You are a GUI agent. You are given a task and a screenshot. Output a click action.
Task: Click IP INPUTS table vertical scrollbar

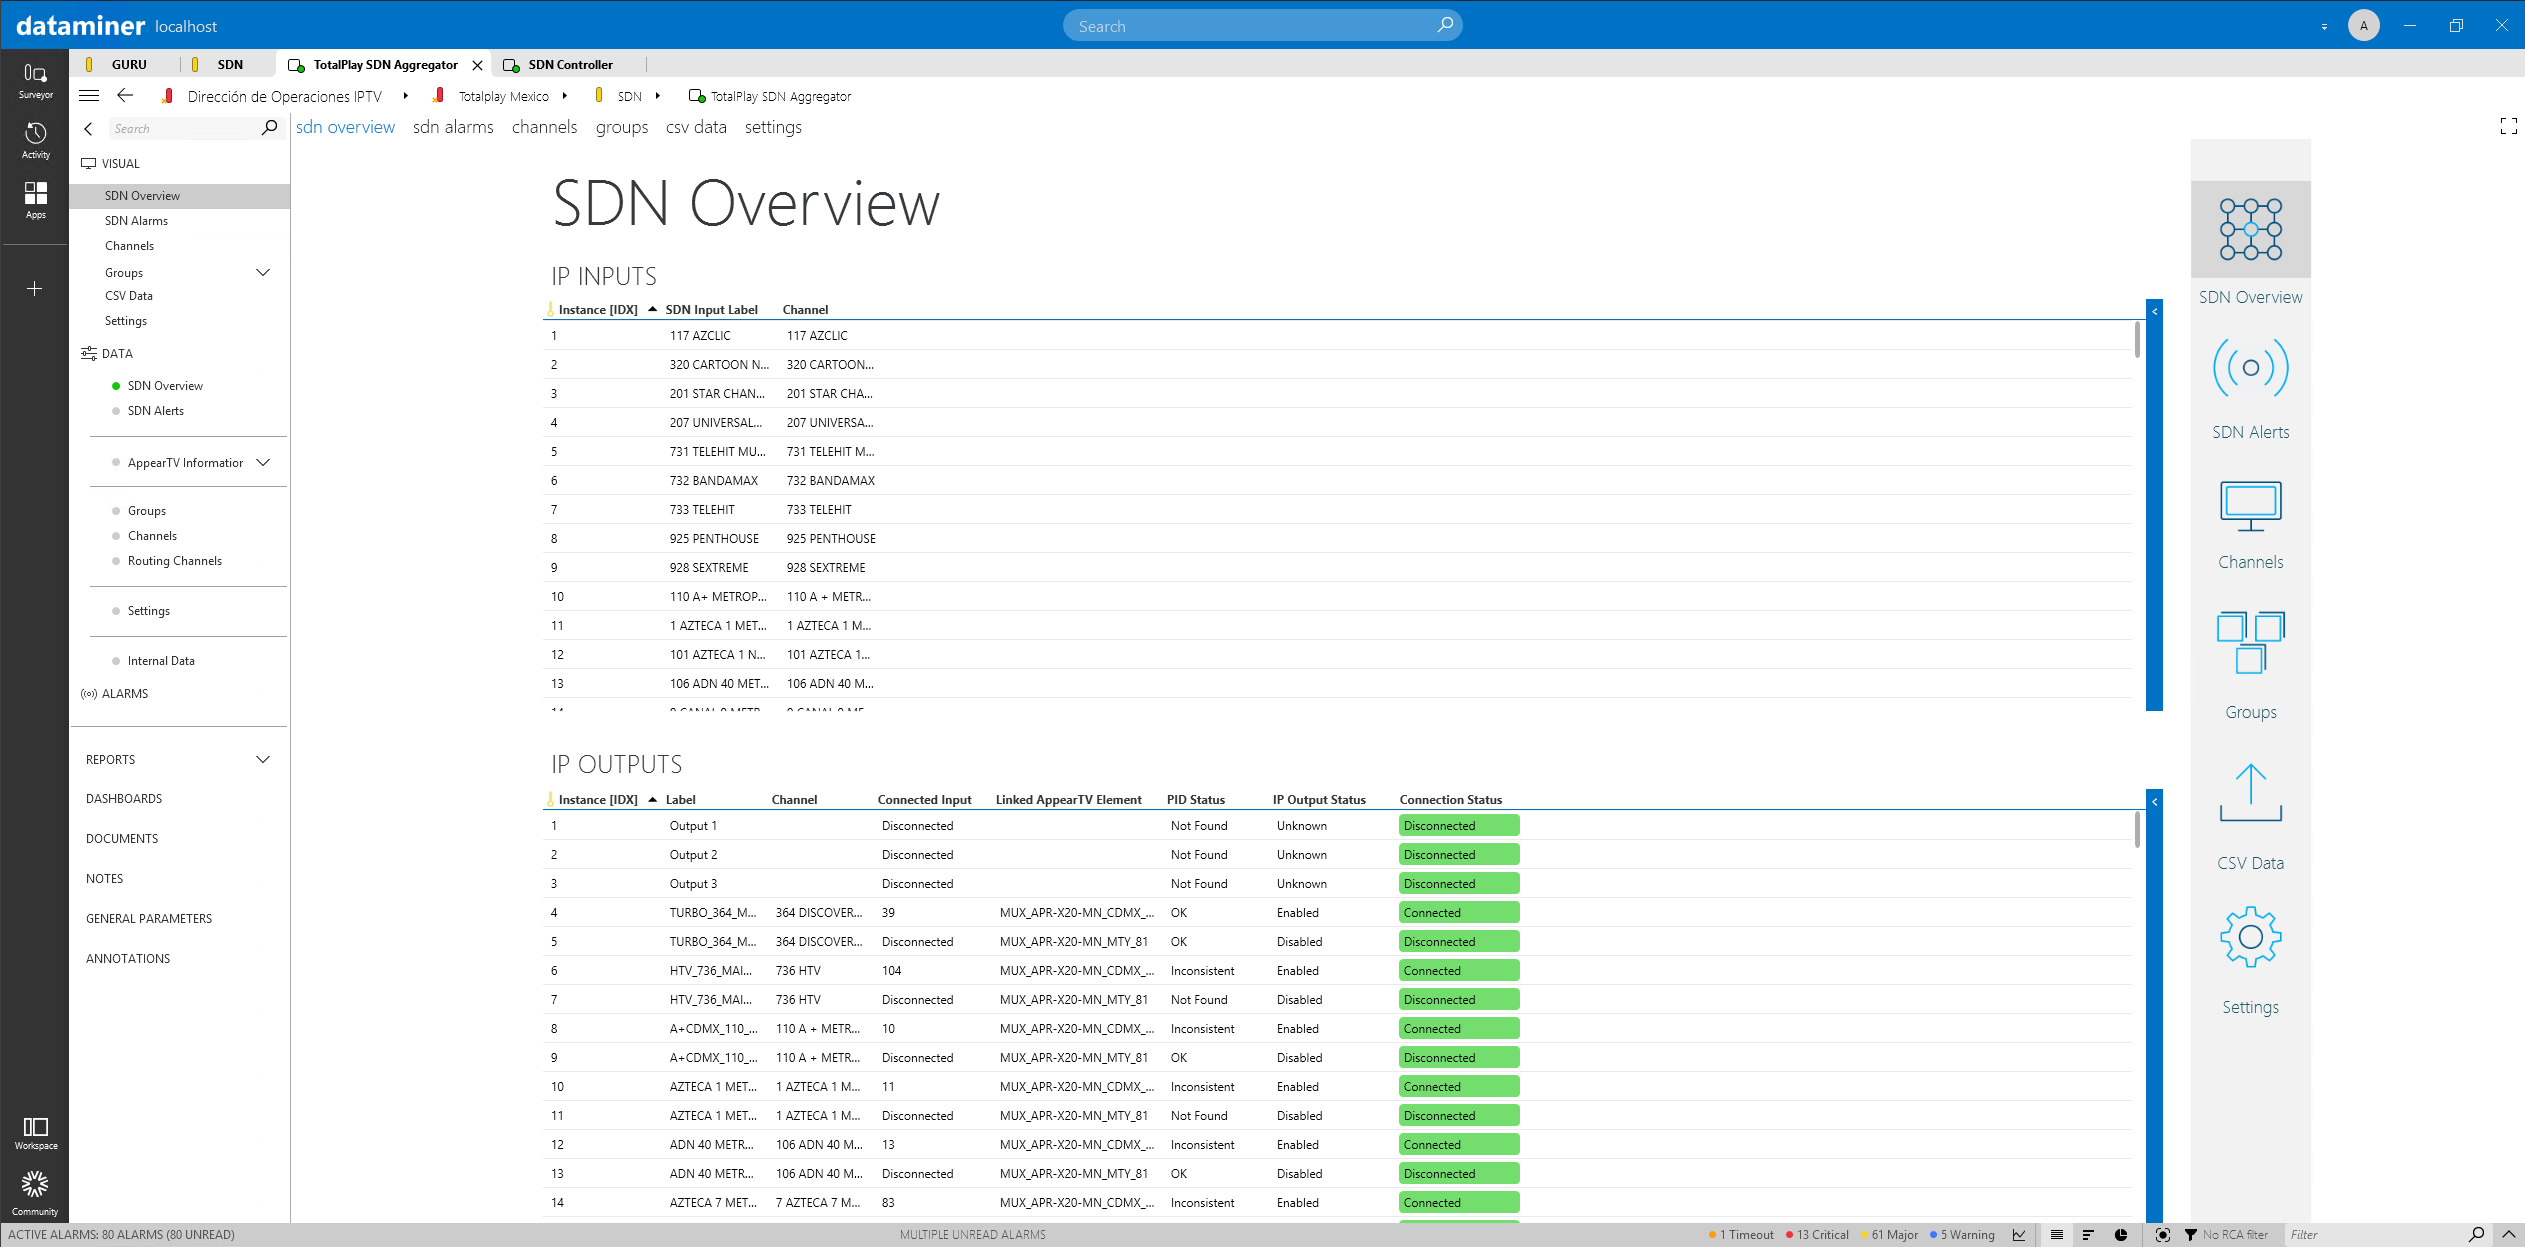[x=2137, y=340]
